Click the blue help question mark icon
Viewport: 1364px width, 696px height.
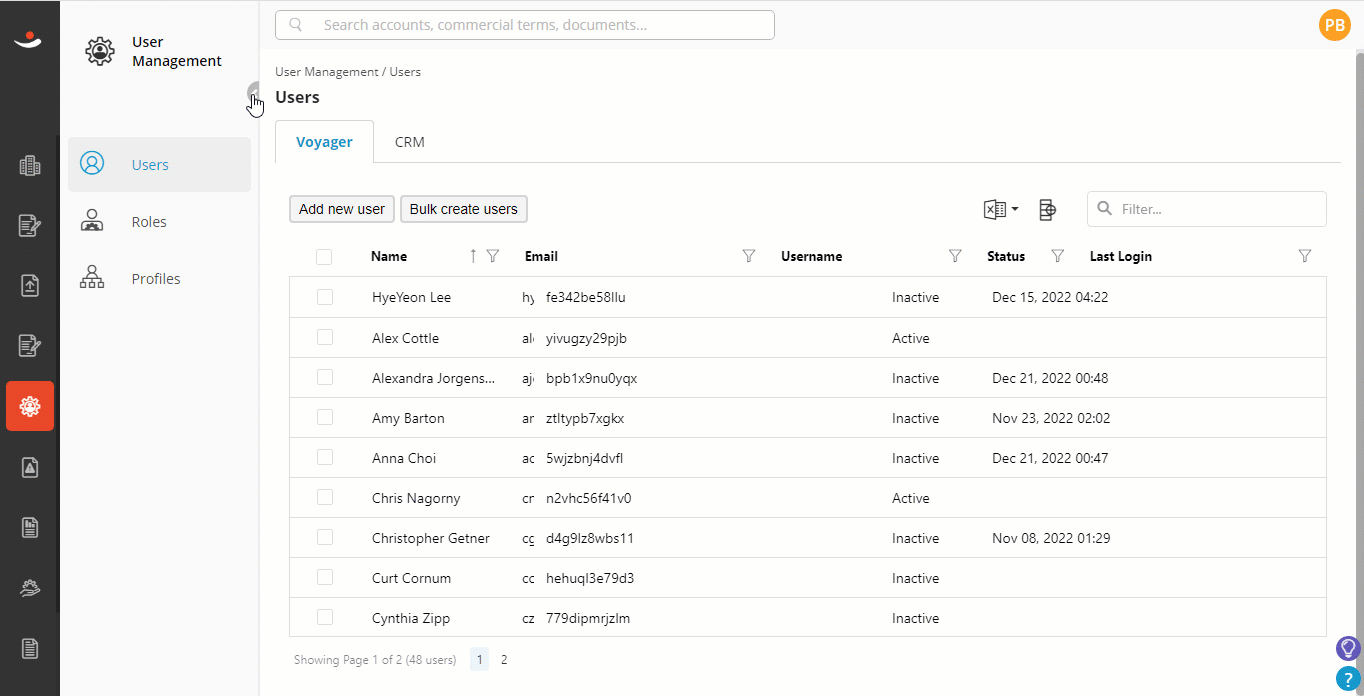click(1349, 679)
